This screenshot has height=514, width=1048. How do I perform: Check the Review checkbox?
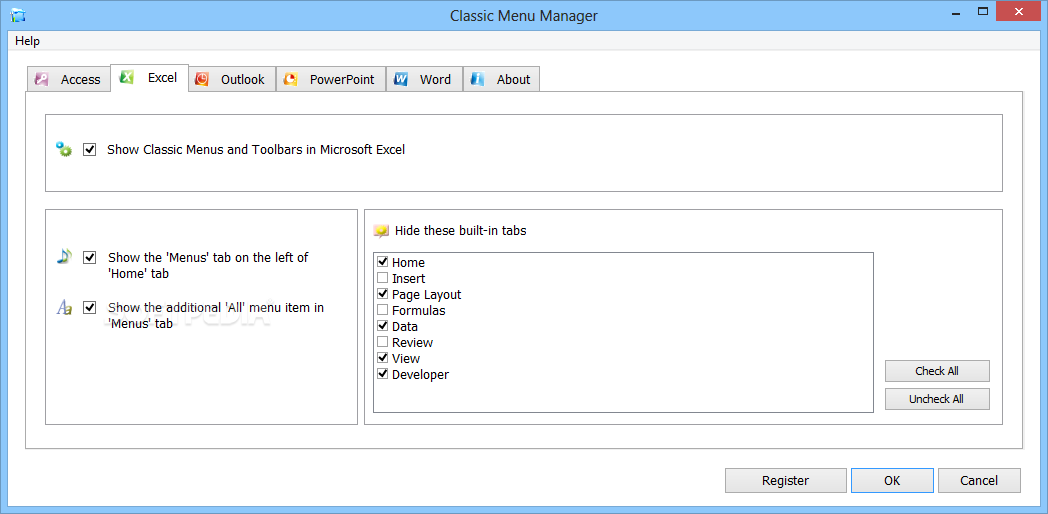(383, 342)
